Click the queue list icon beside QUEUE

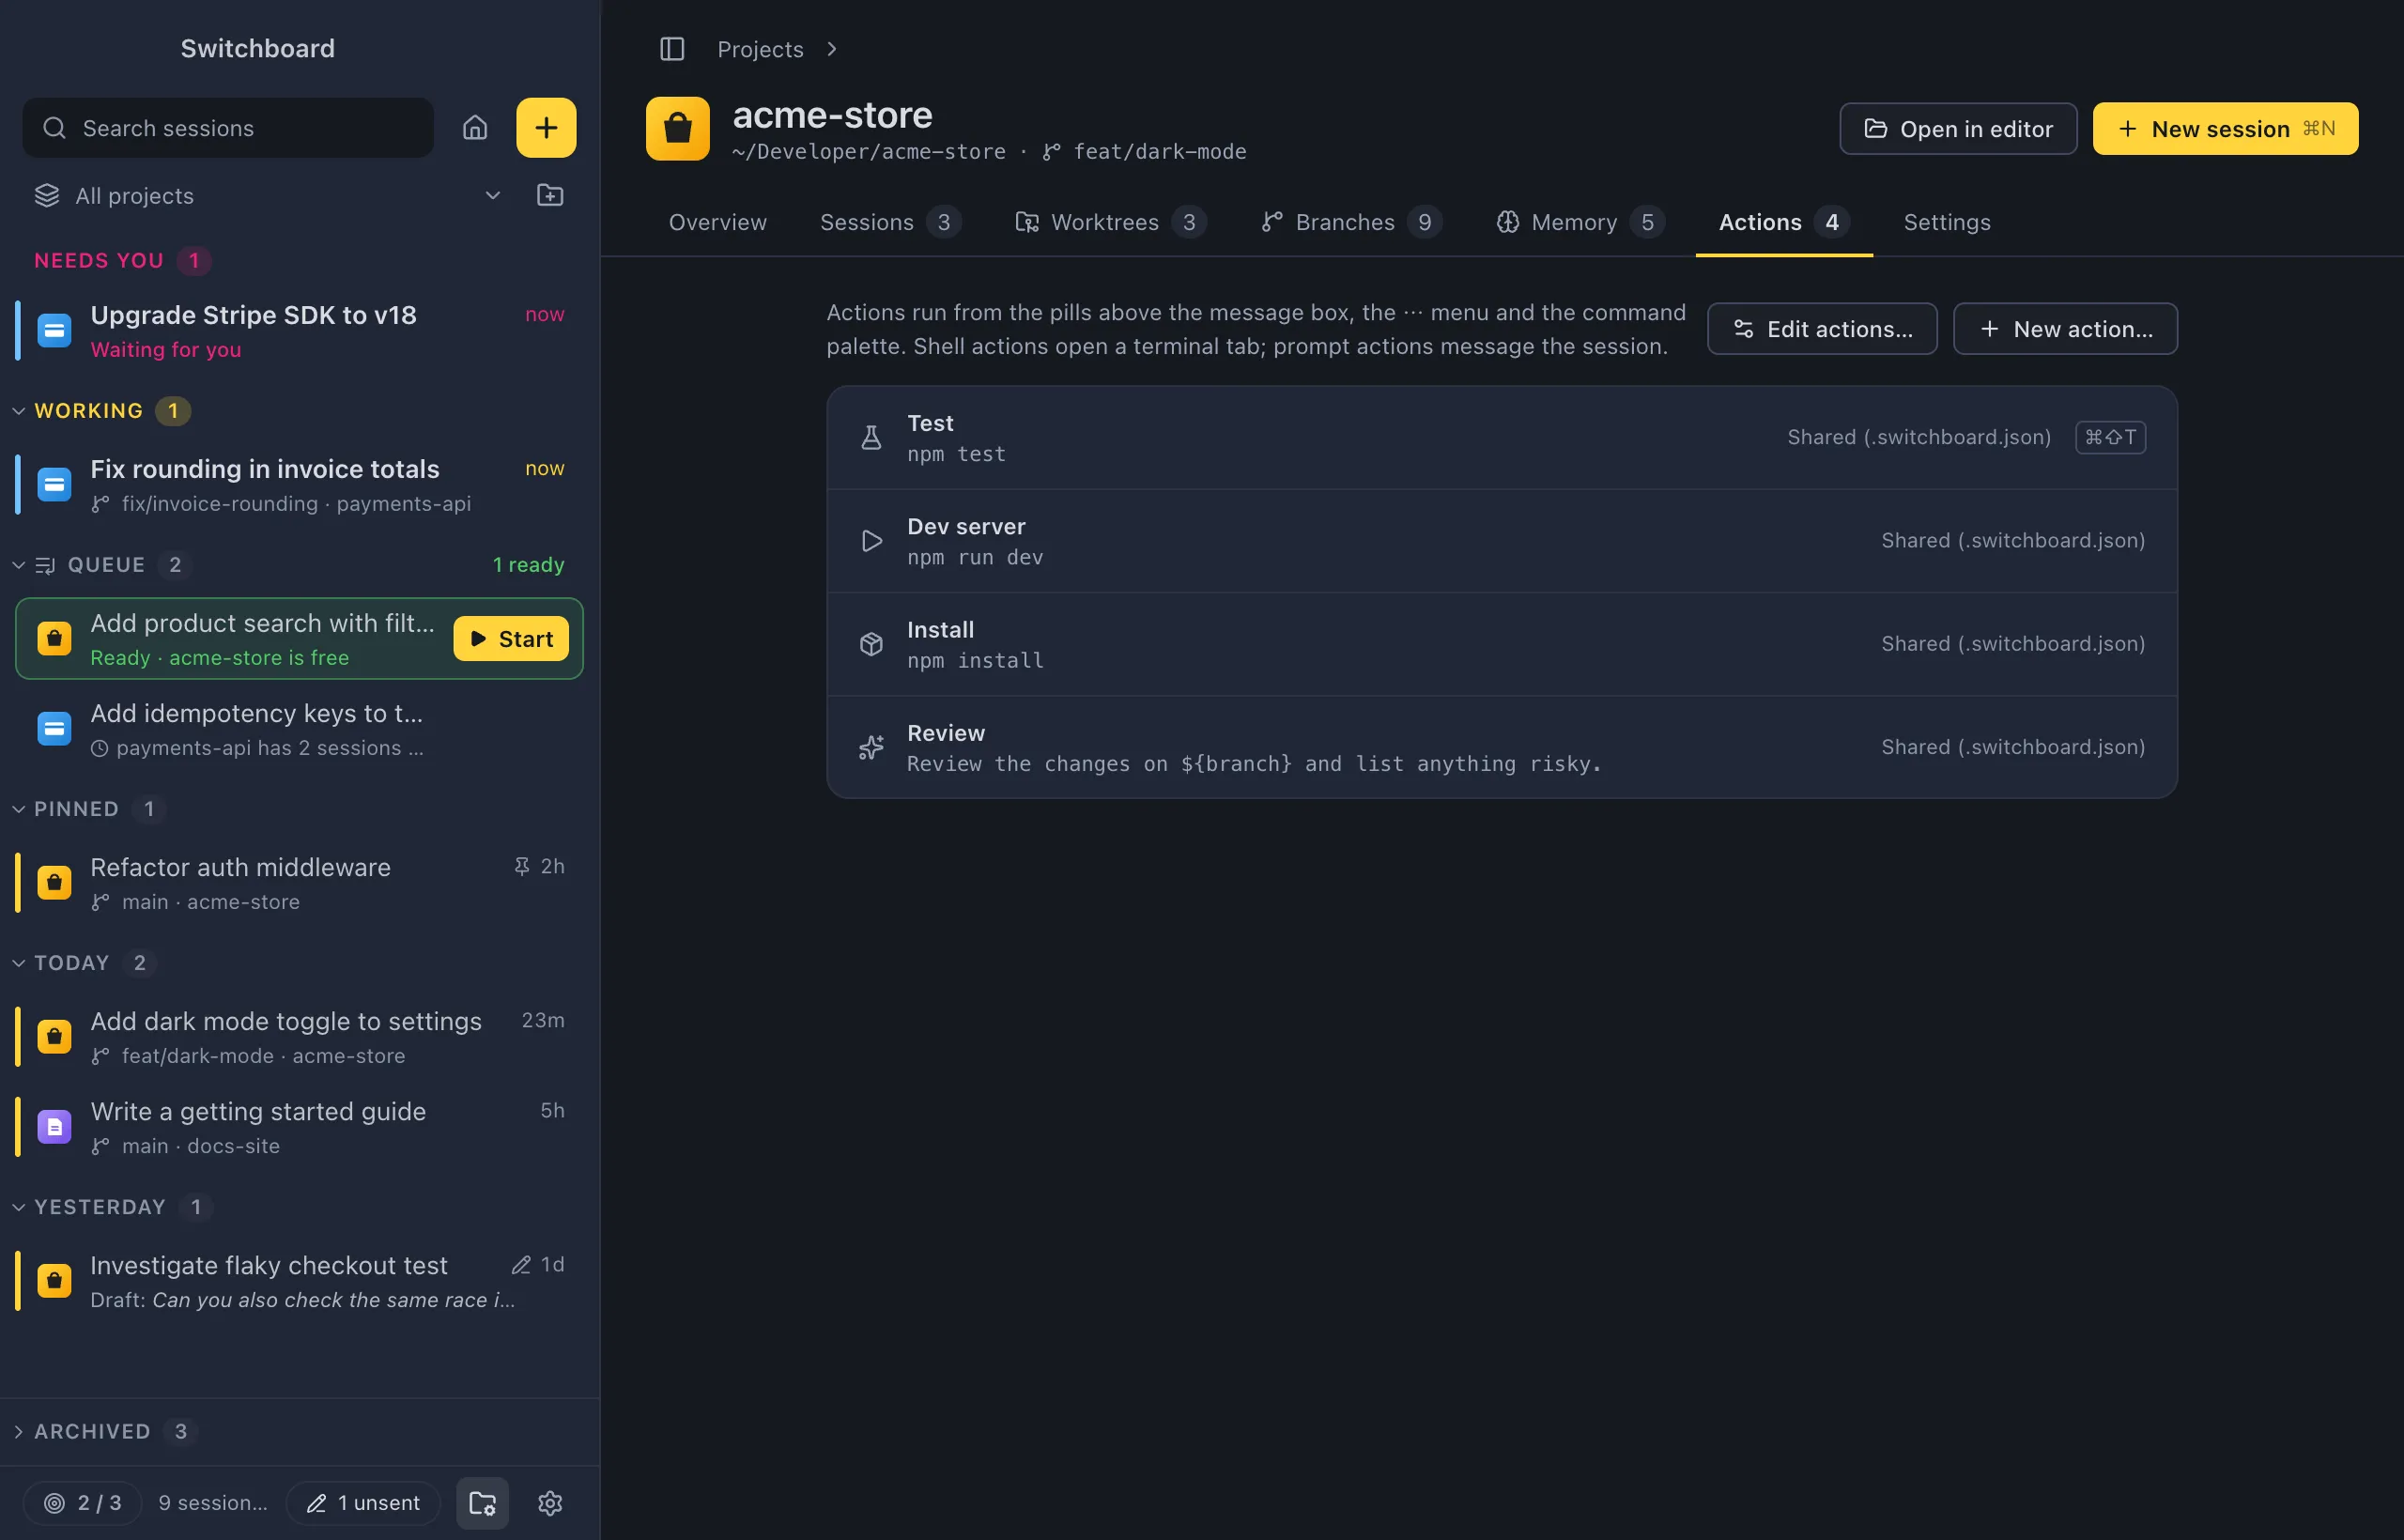click(45, 565)
